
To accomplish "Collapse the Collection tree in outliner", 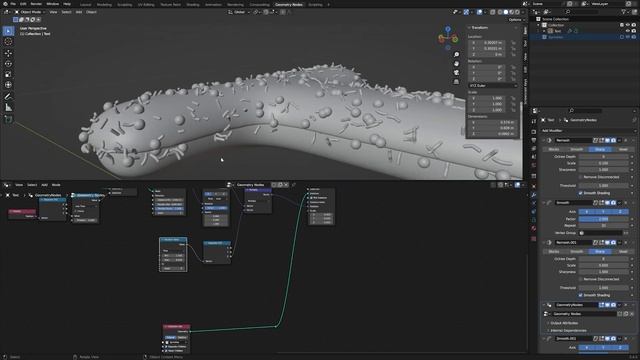I will pyautogui.click(x=539, y=25).
